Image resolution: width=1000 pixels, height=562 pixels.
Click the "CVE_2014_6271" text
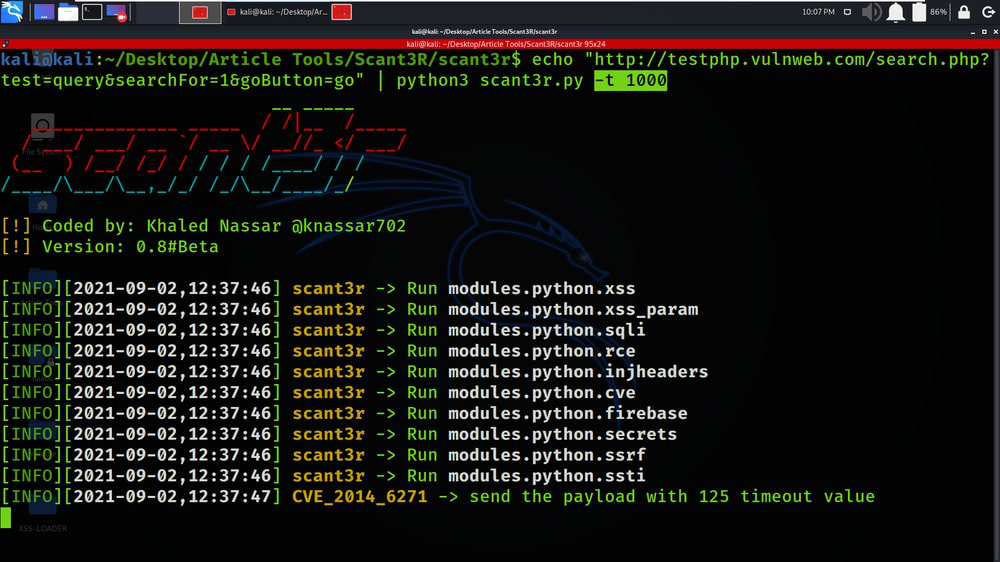(x=360, y=496)
